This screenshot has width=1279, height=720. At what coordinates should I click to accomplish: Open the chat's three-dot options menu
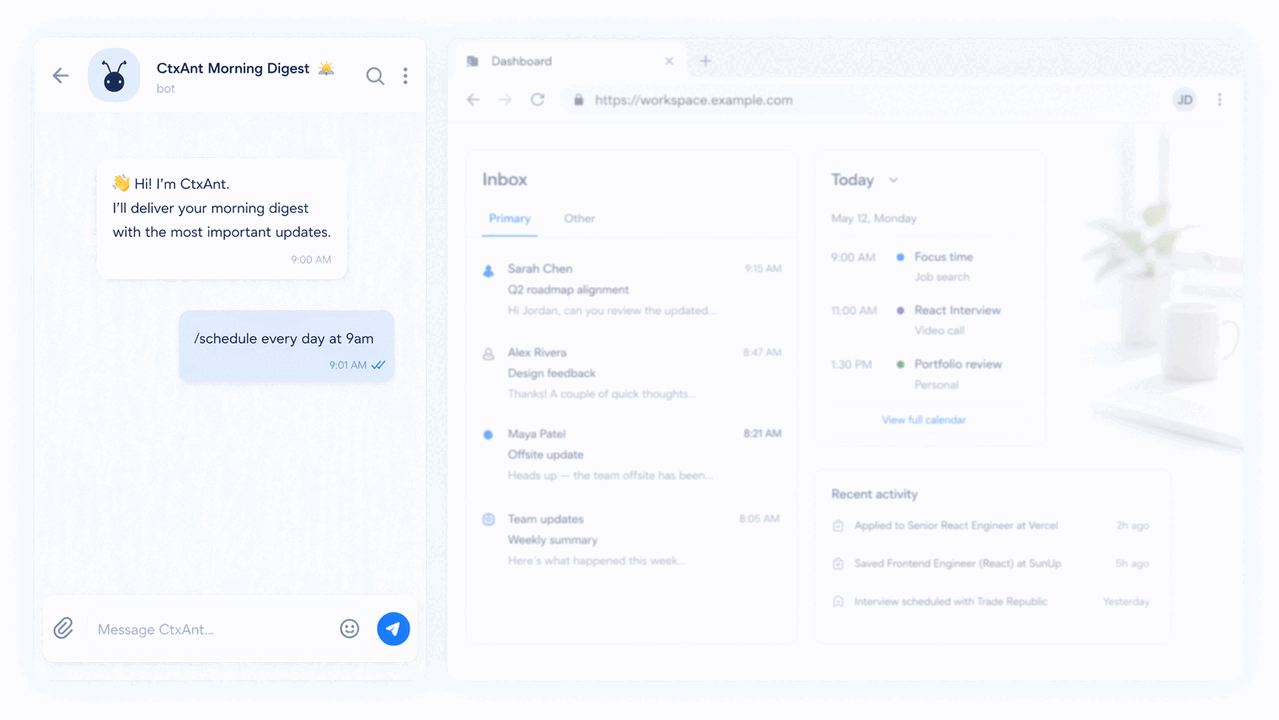pyautogui.click(x=405, y=76)
